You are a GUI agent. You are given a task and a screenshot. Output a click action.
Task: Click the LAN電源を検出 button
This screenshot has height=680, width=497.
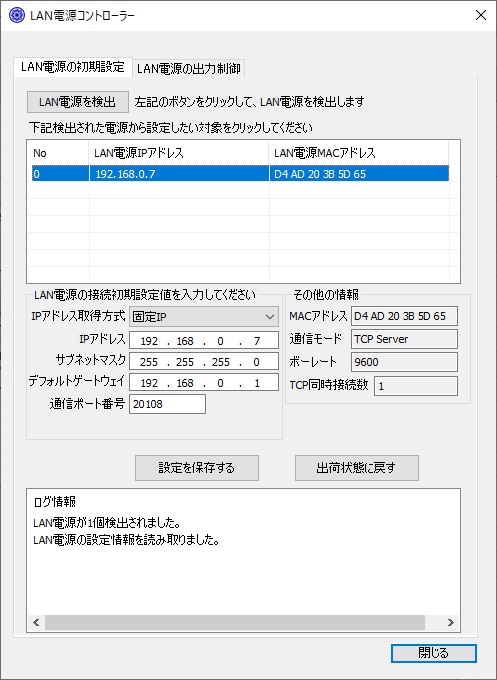point(78,102)
